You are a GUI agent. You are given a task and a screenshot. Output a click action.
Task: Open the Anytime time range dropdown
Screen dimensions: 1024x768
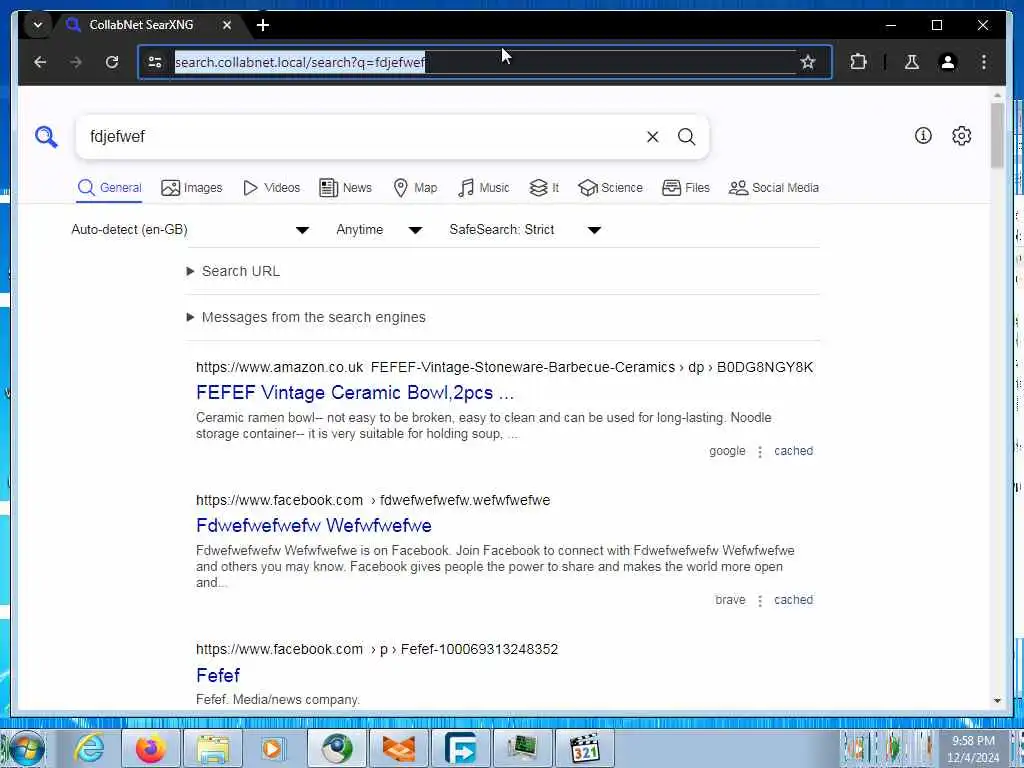379,230
